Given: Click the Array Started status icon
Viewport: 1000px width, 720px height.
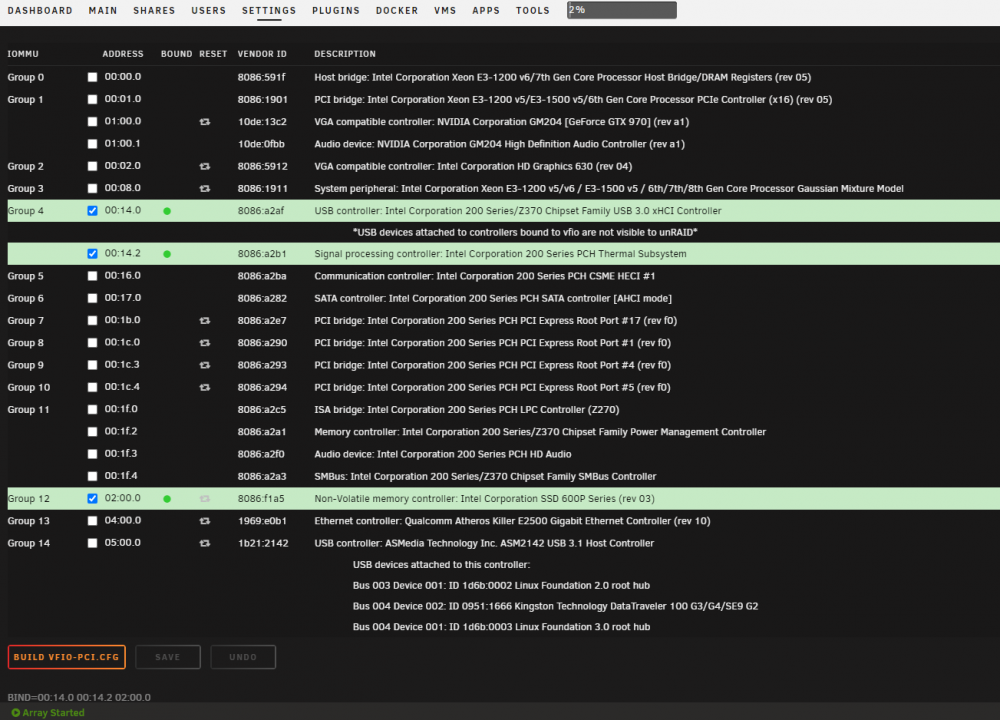Looking at the screenshot, I should point(15,712).
